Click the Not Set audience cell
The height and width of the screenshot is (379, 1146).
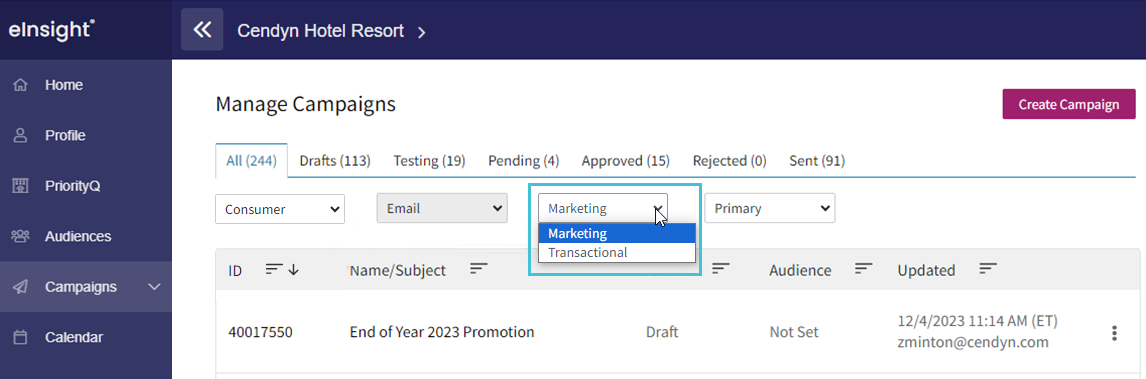point(794,332)
